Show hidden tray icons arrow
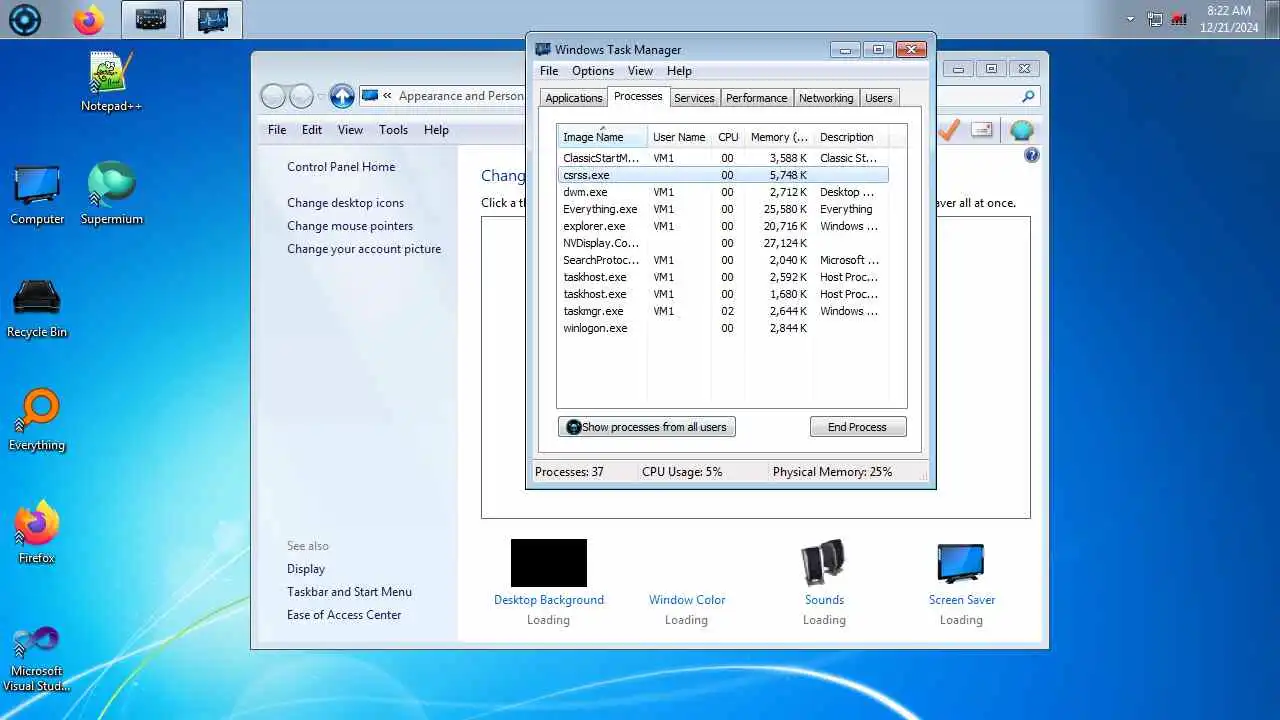This screenshot has width=1280, height=720. coord(1131,19)
